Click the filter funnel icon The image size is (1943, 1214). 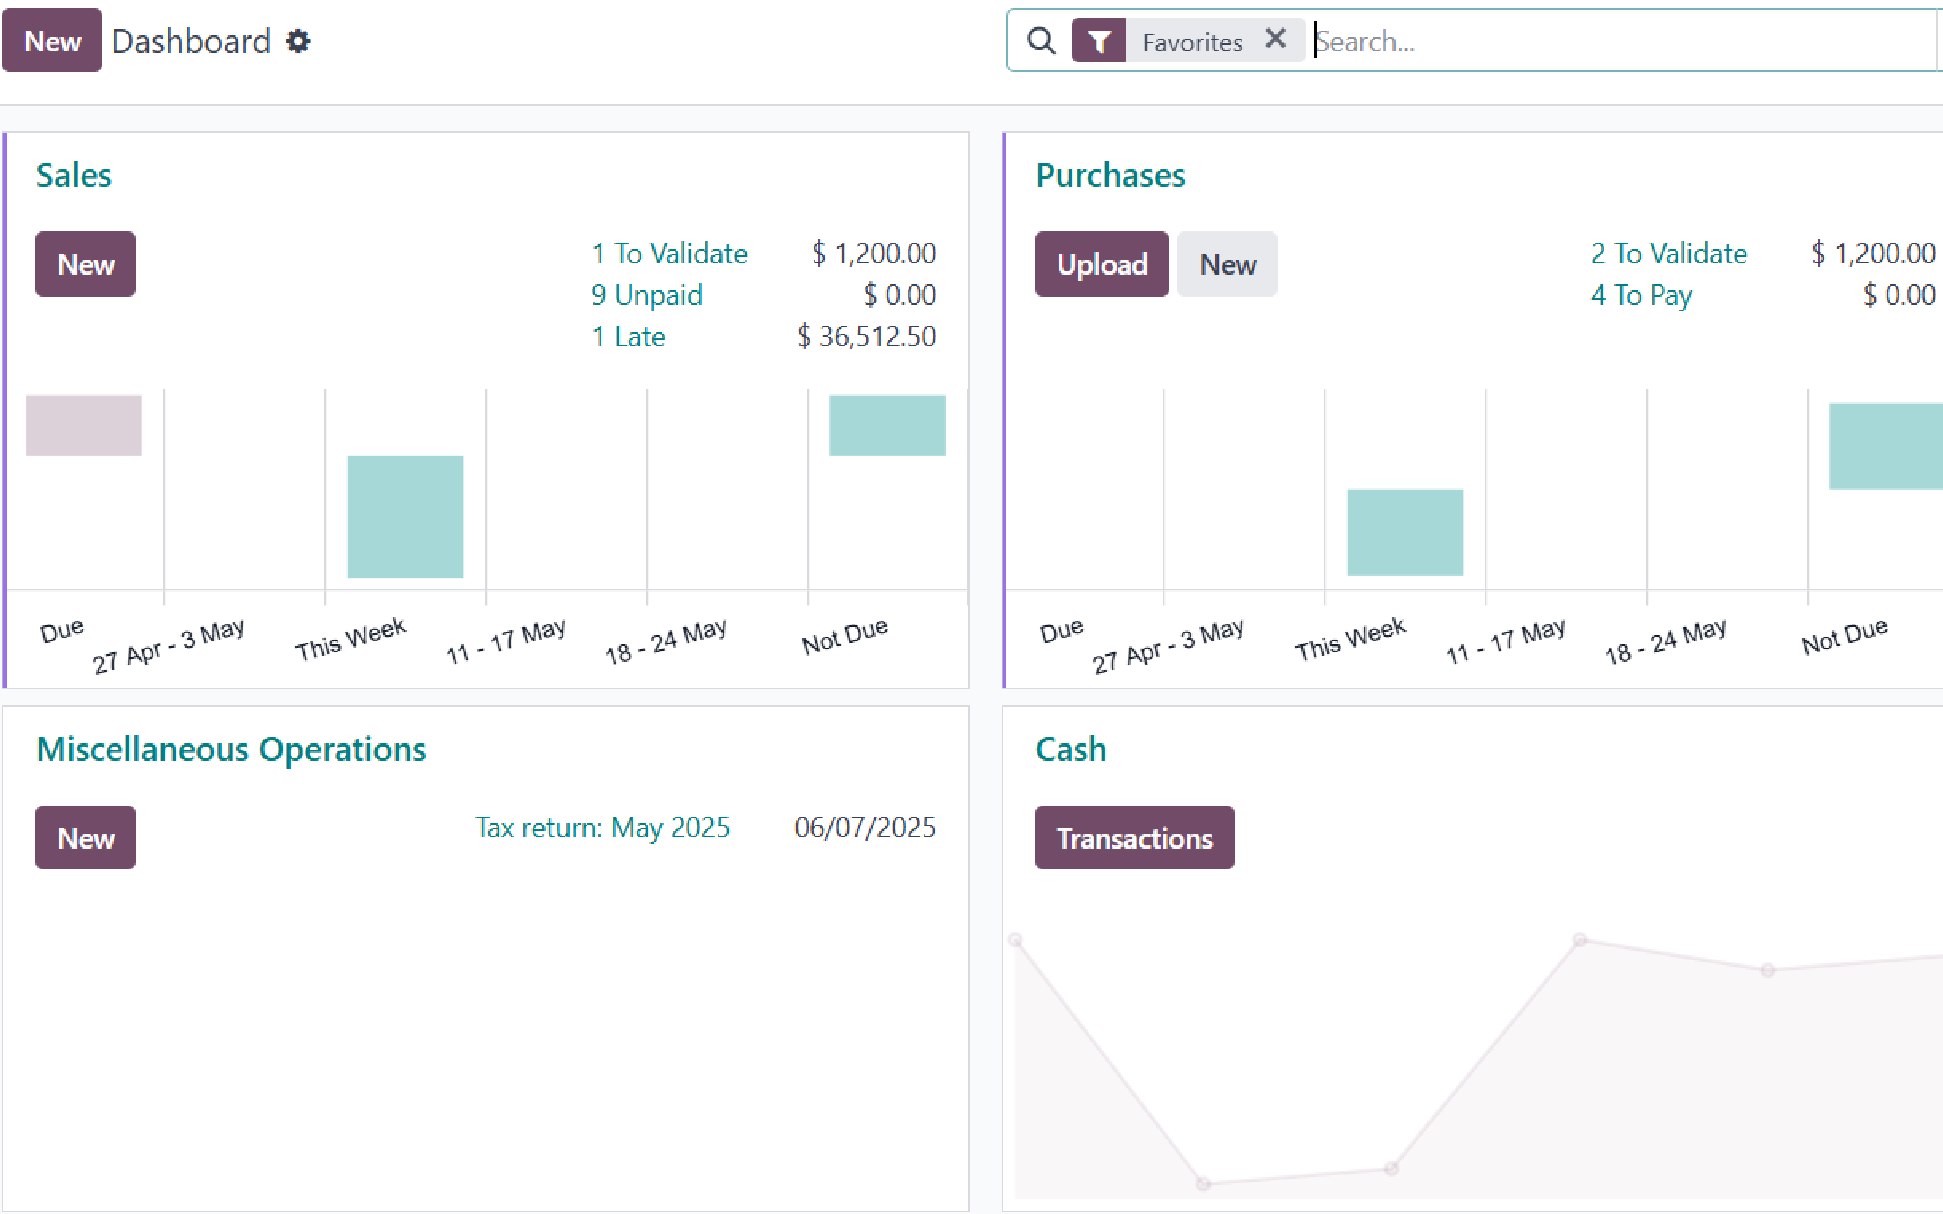1099,41
